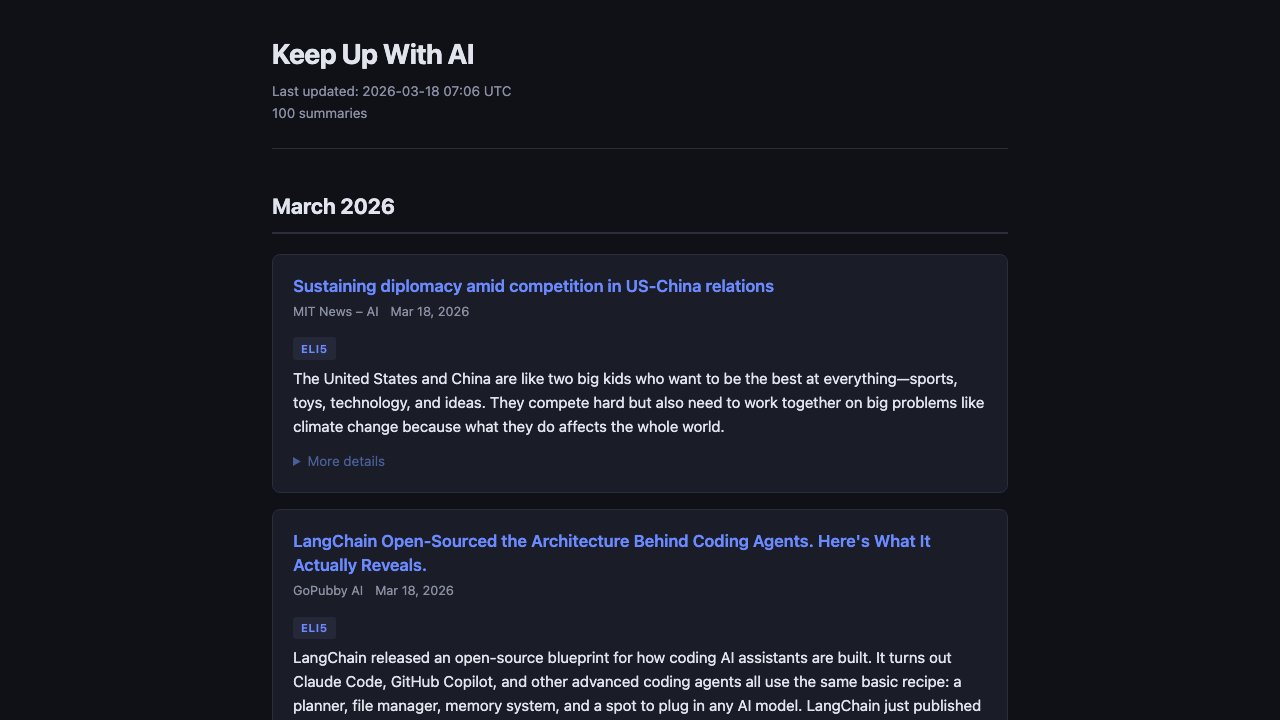The image size is (1280, 720).
Task: Click the disclosure triangle beside More details
Action: click(x=297, y=461)
